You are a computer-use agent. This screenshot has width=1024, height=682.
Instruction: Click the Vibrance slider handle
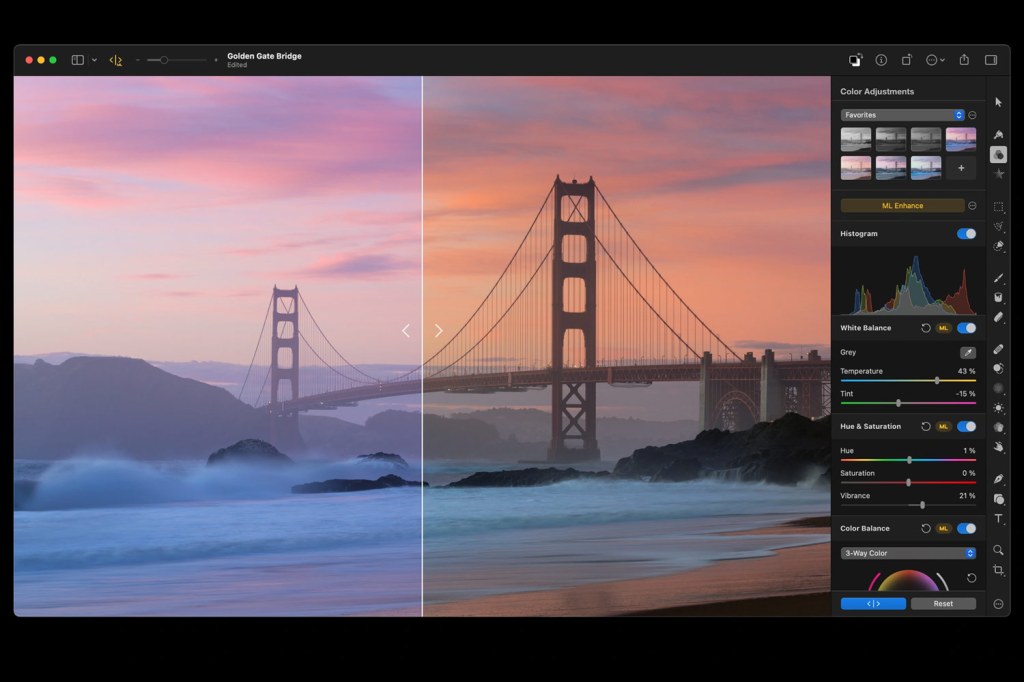(923, 504)
